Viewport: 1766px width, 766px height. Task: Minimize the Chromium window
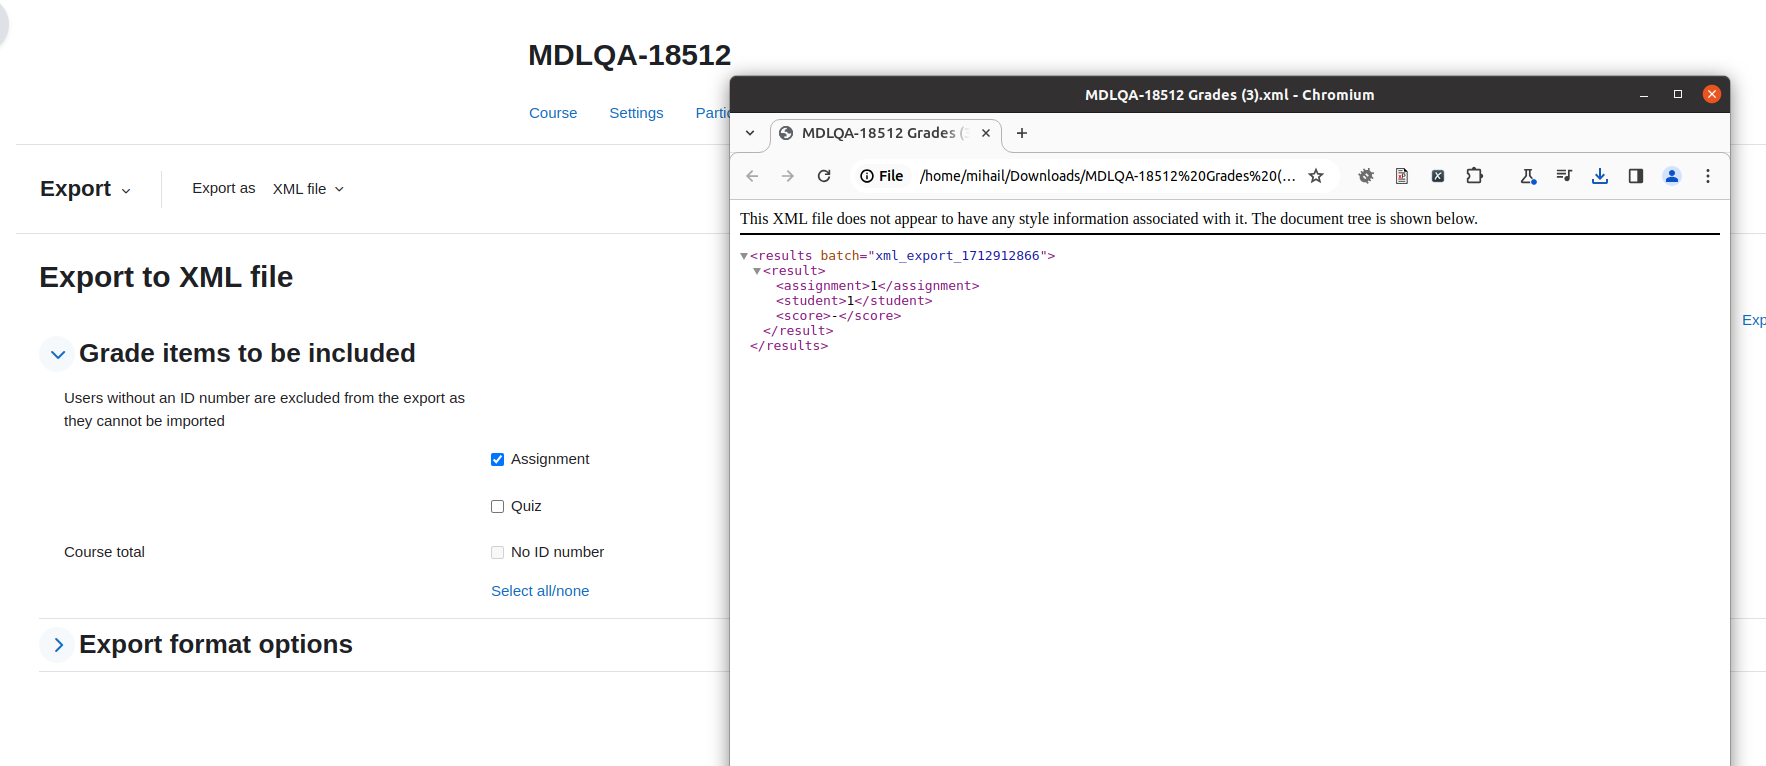pyautogui.click(x=1644, y=95)
